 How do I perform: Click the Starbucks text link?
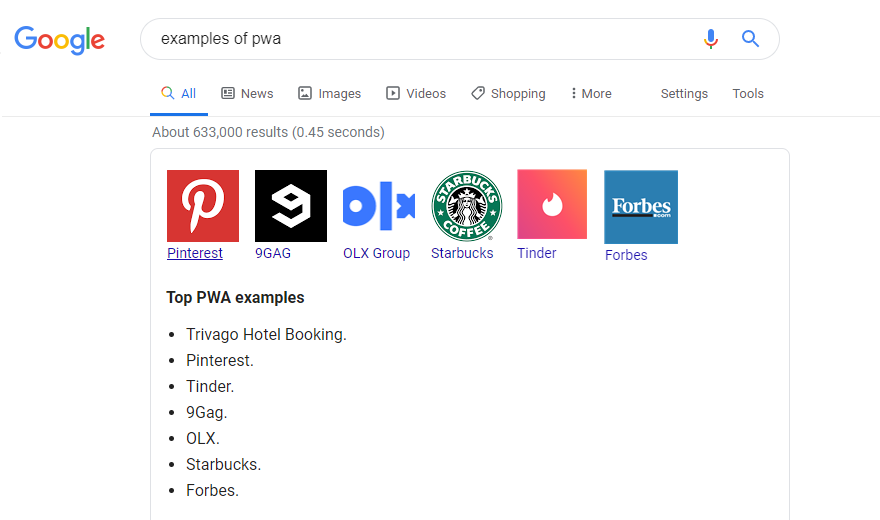pos(462,253)
